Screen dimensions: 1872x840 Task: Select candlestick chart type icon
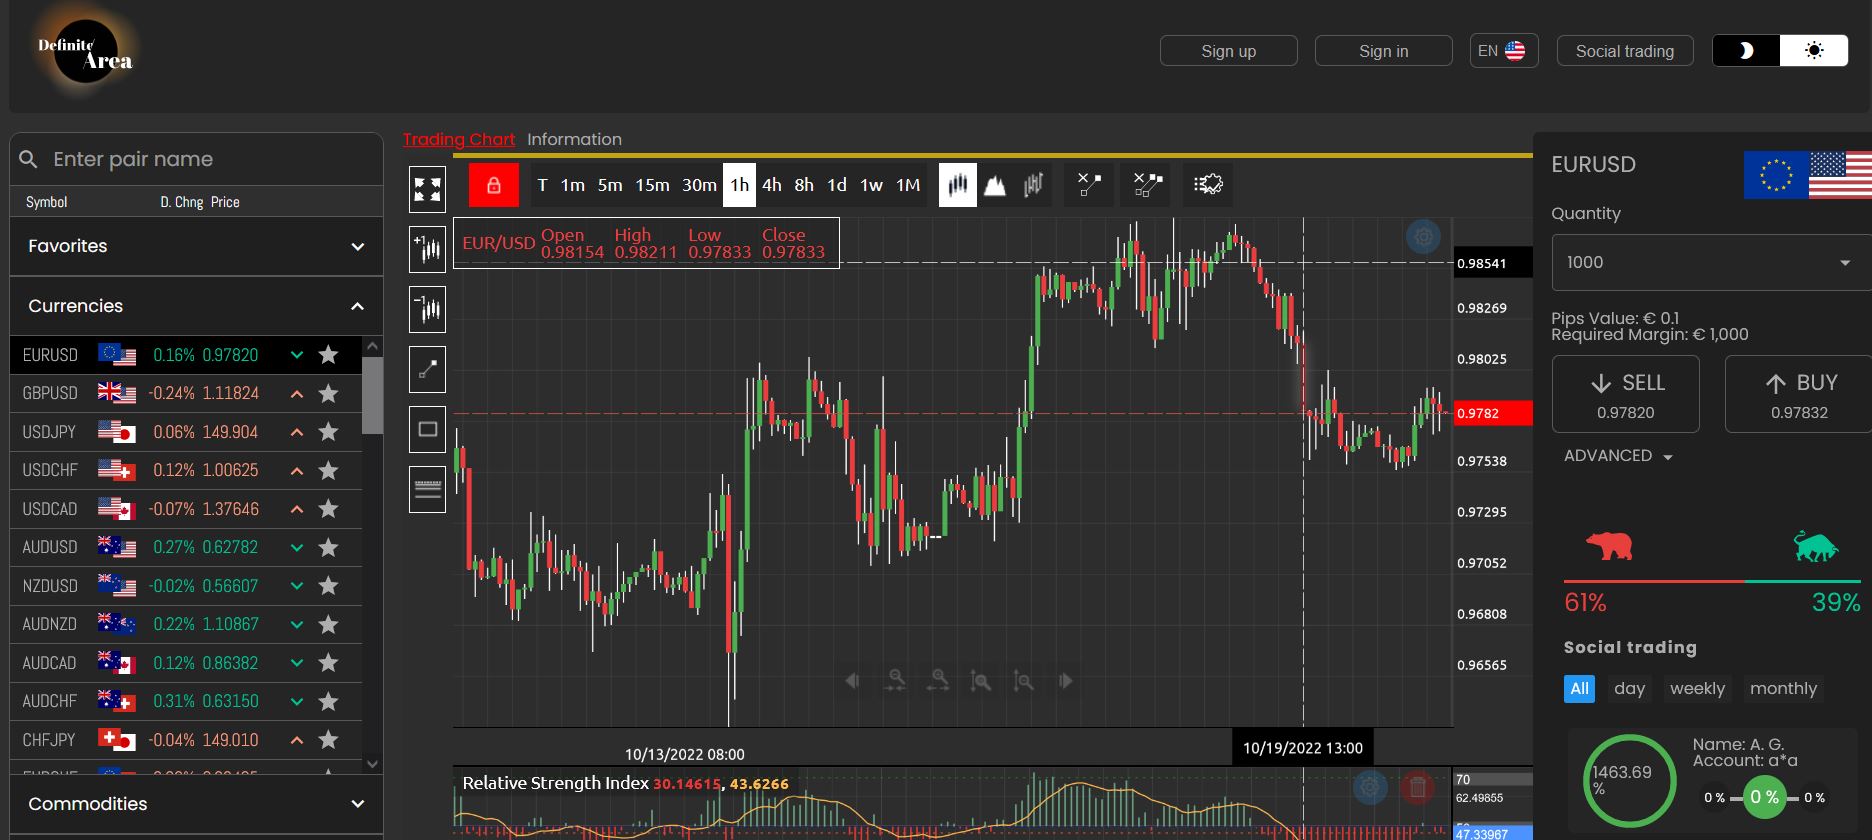[958, 185]
